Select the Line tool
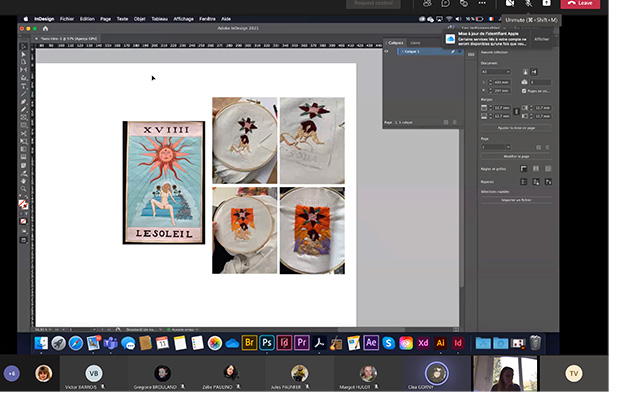Viewport: 640px width, 400px height. pos(24,93)
